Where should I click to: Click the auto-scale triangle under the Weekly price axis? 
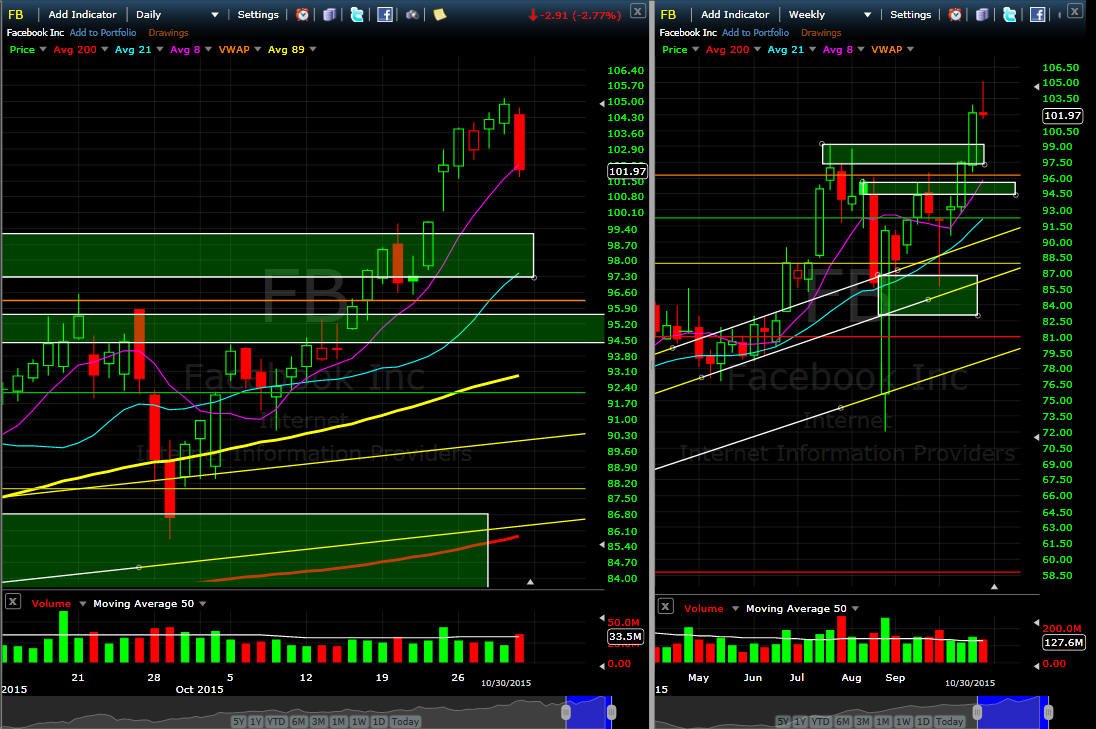994,586
